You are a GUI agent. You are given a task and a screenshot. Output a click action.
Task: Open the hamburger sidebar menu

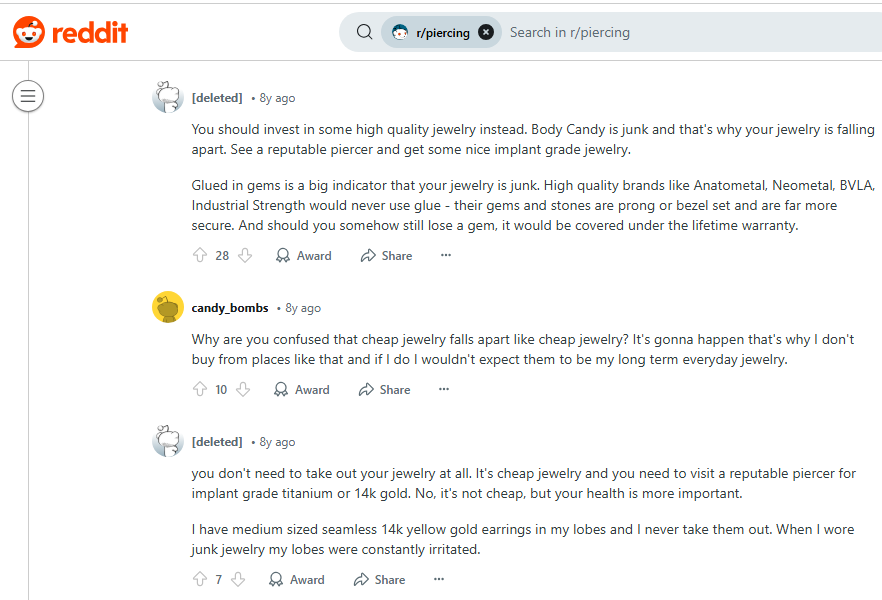point(28,96)
